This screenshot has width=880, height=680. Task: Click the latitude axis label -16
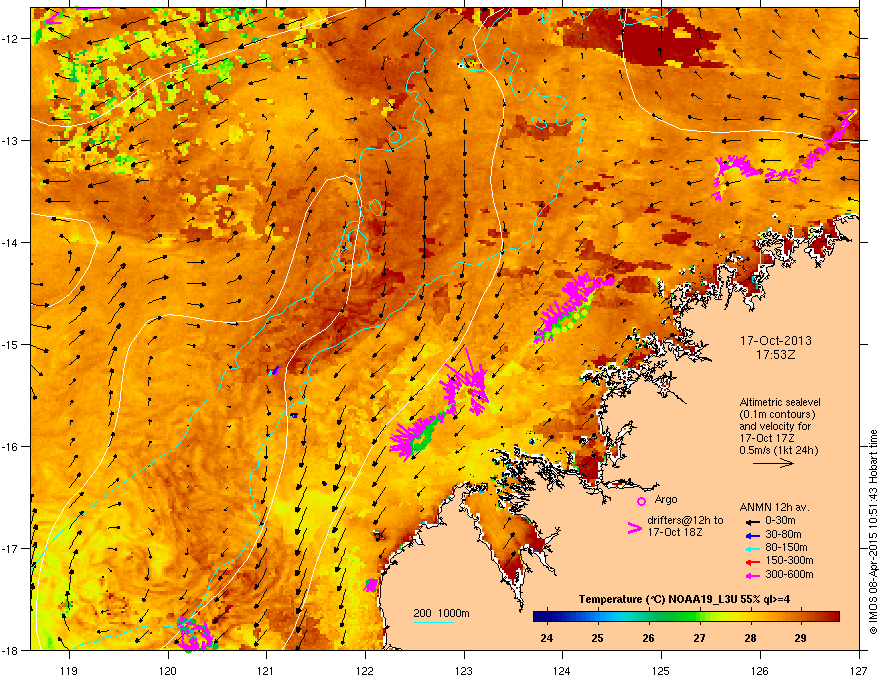click(10, 446)
